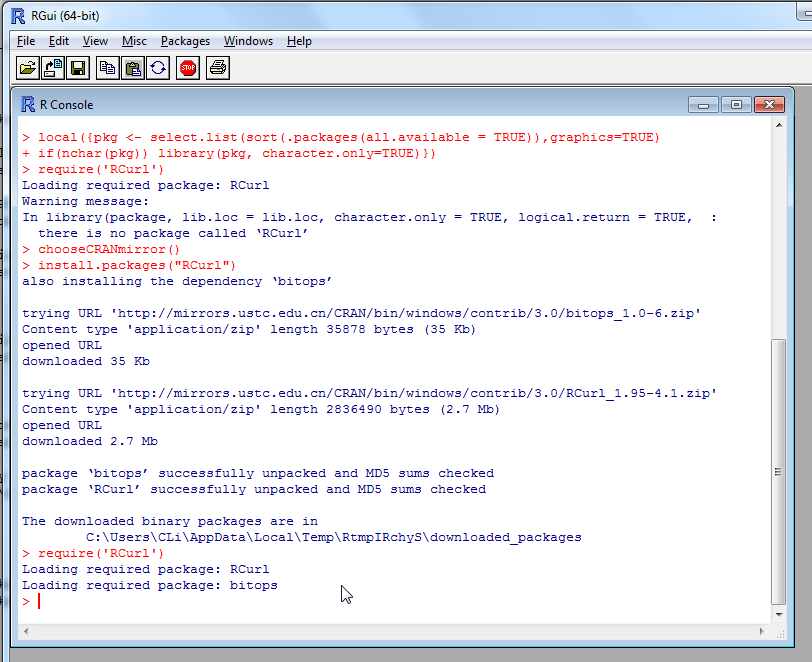Click the horizontal scrollbar right arrow
Screen dimensions: 812x662
point(761,631)
